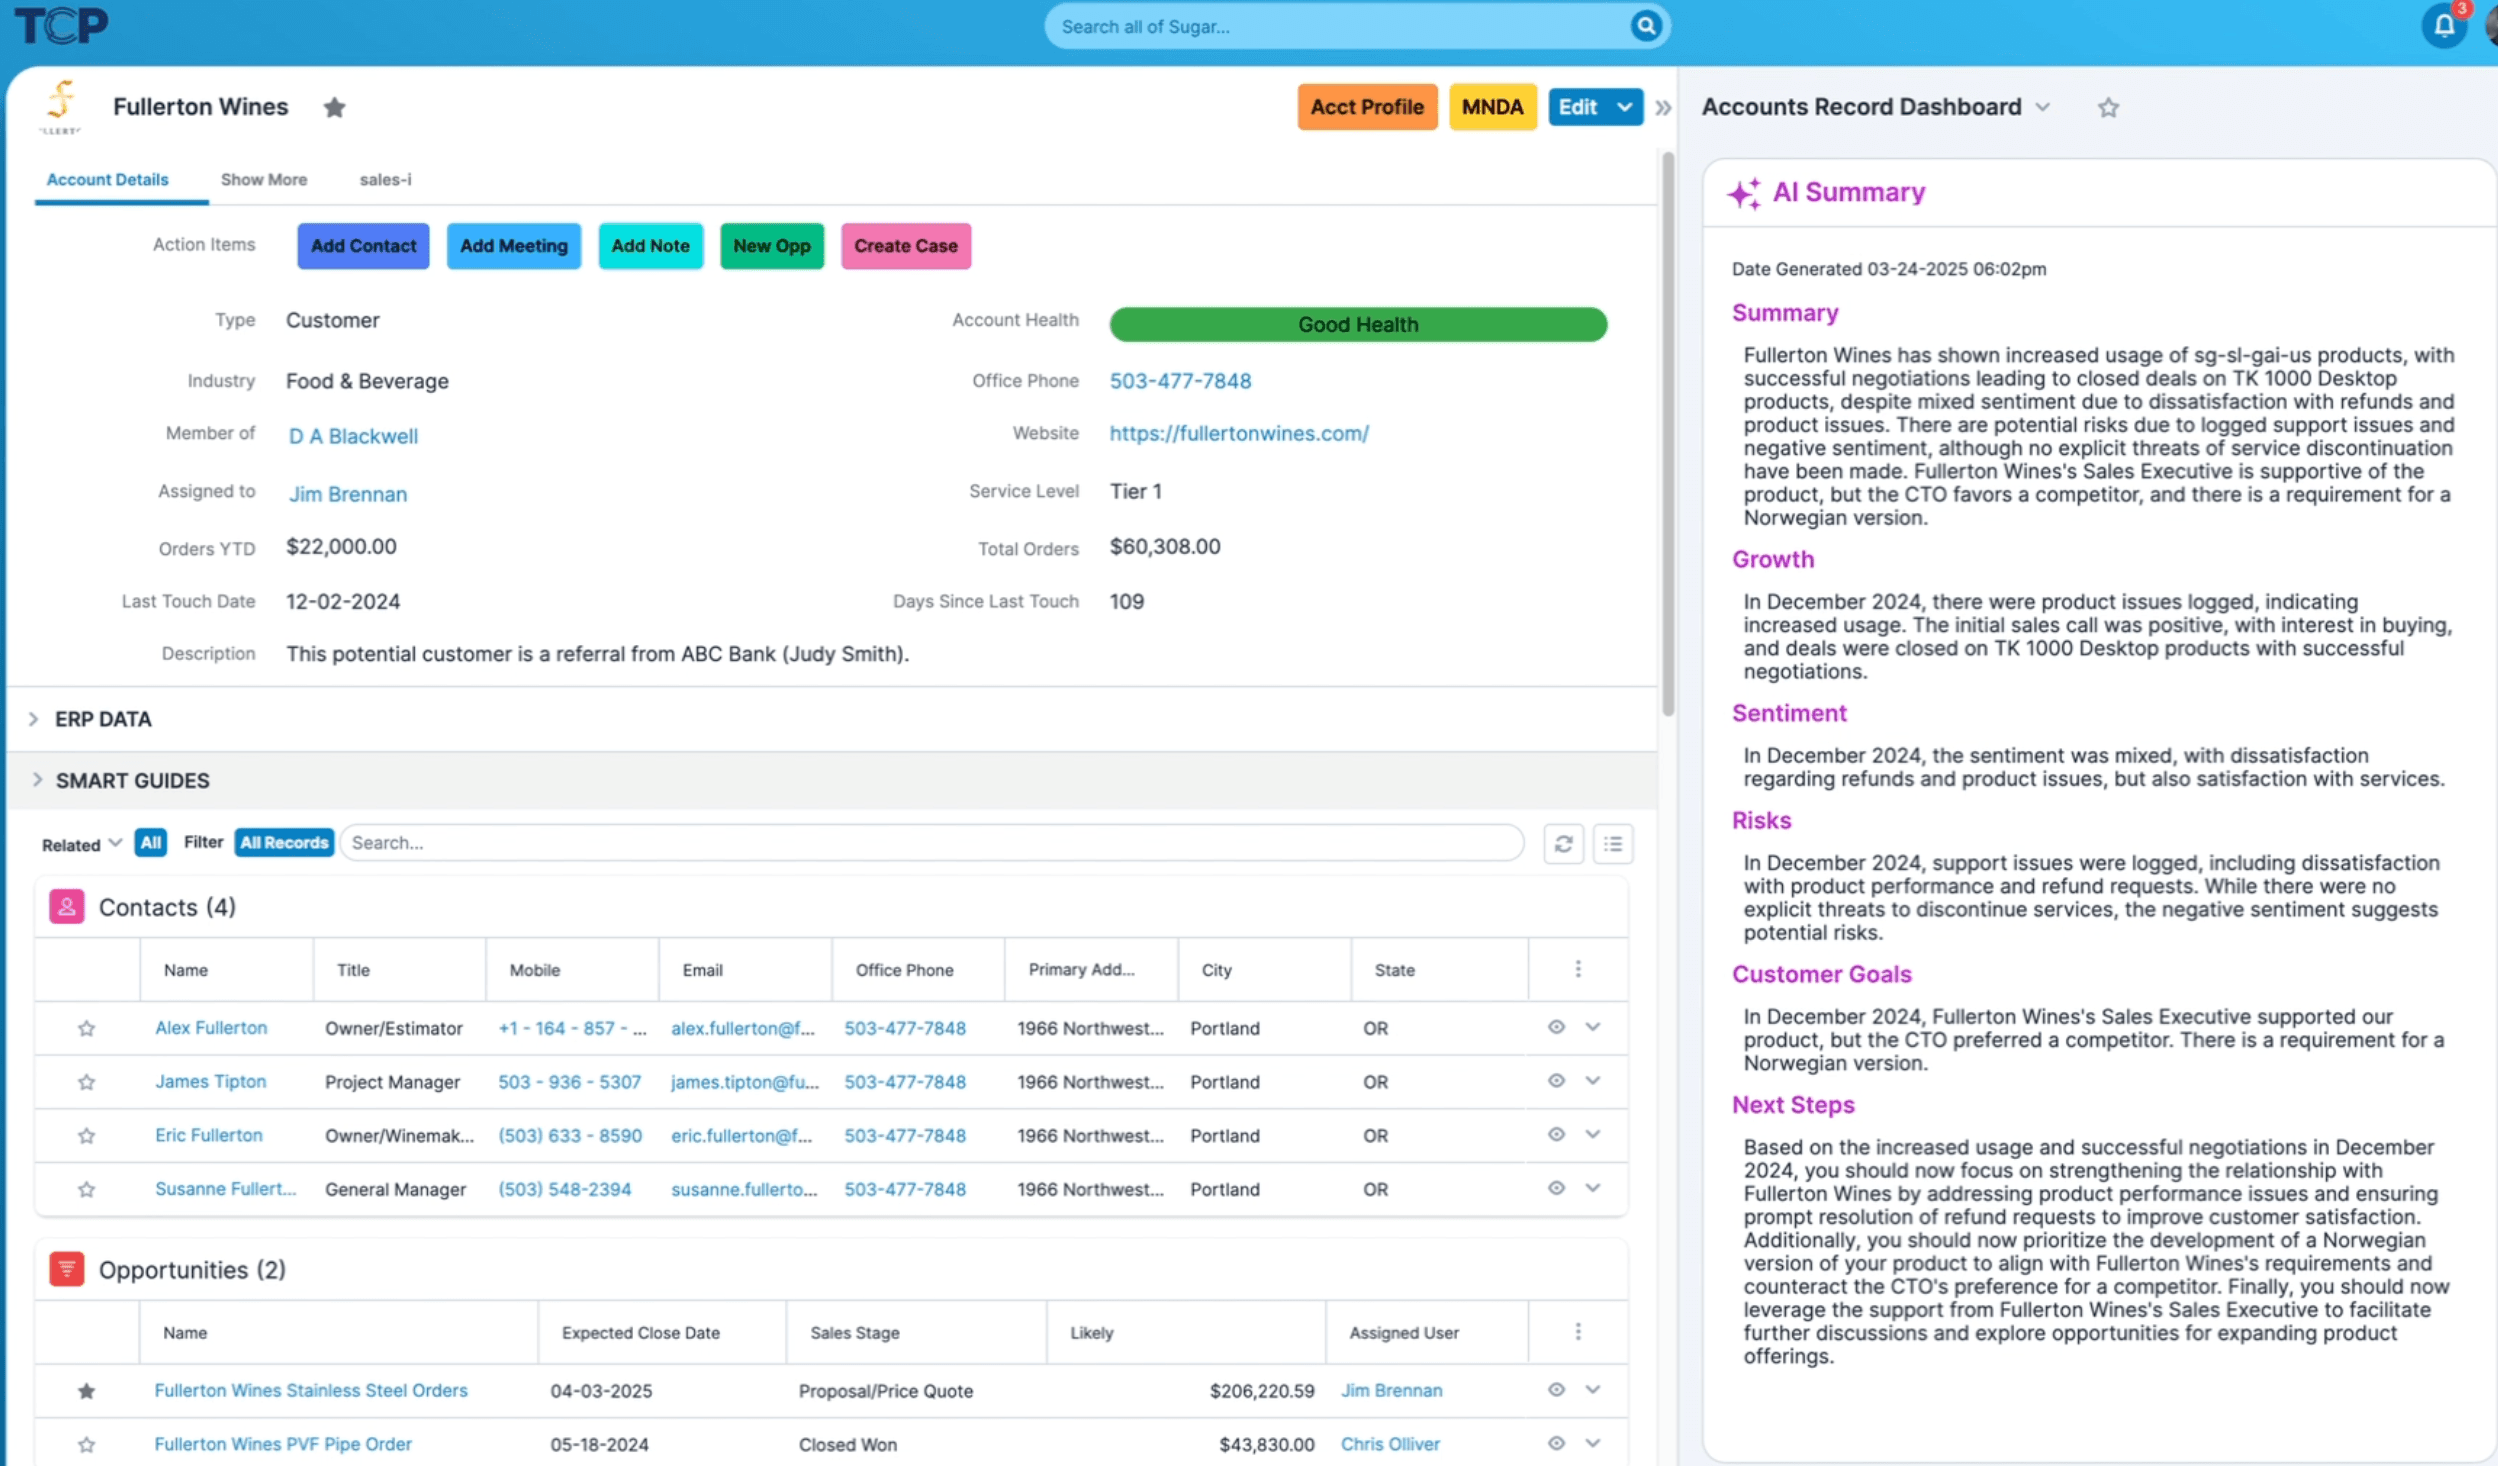Switch to the sales-i tab
2498x1466 pixels.
coord(385,180)
